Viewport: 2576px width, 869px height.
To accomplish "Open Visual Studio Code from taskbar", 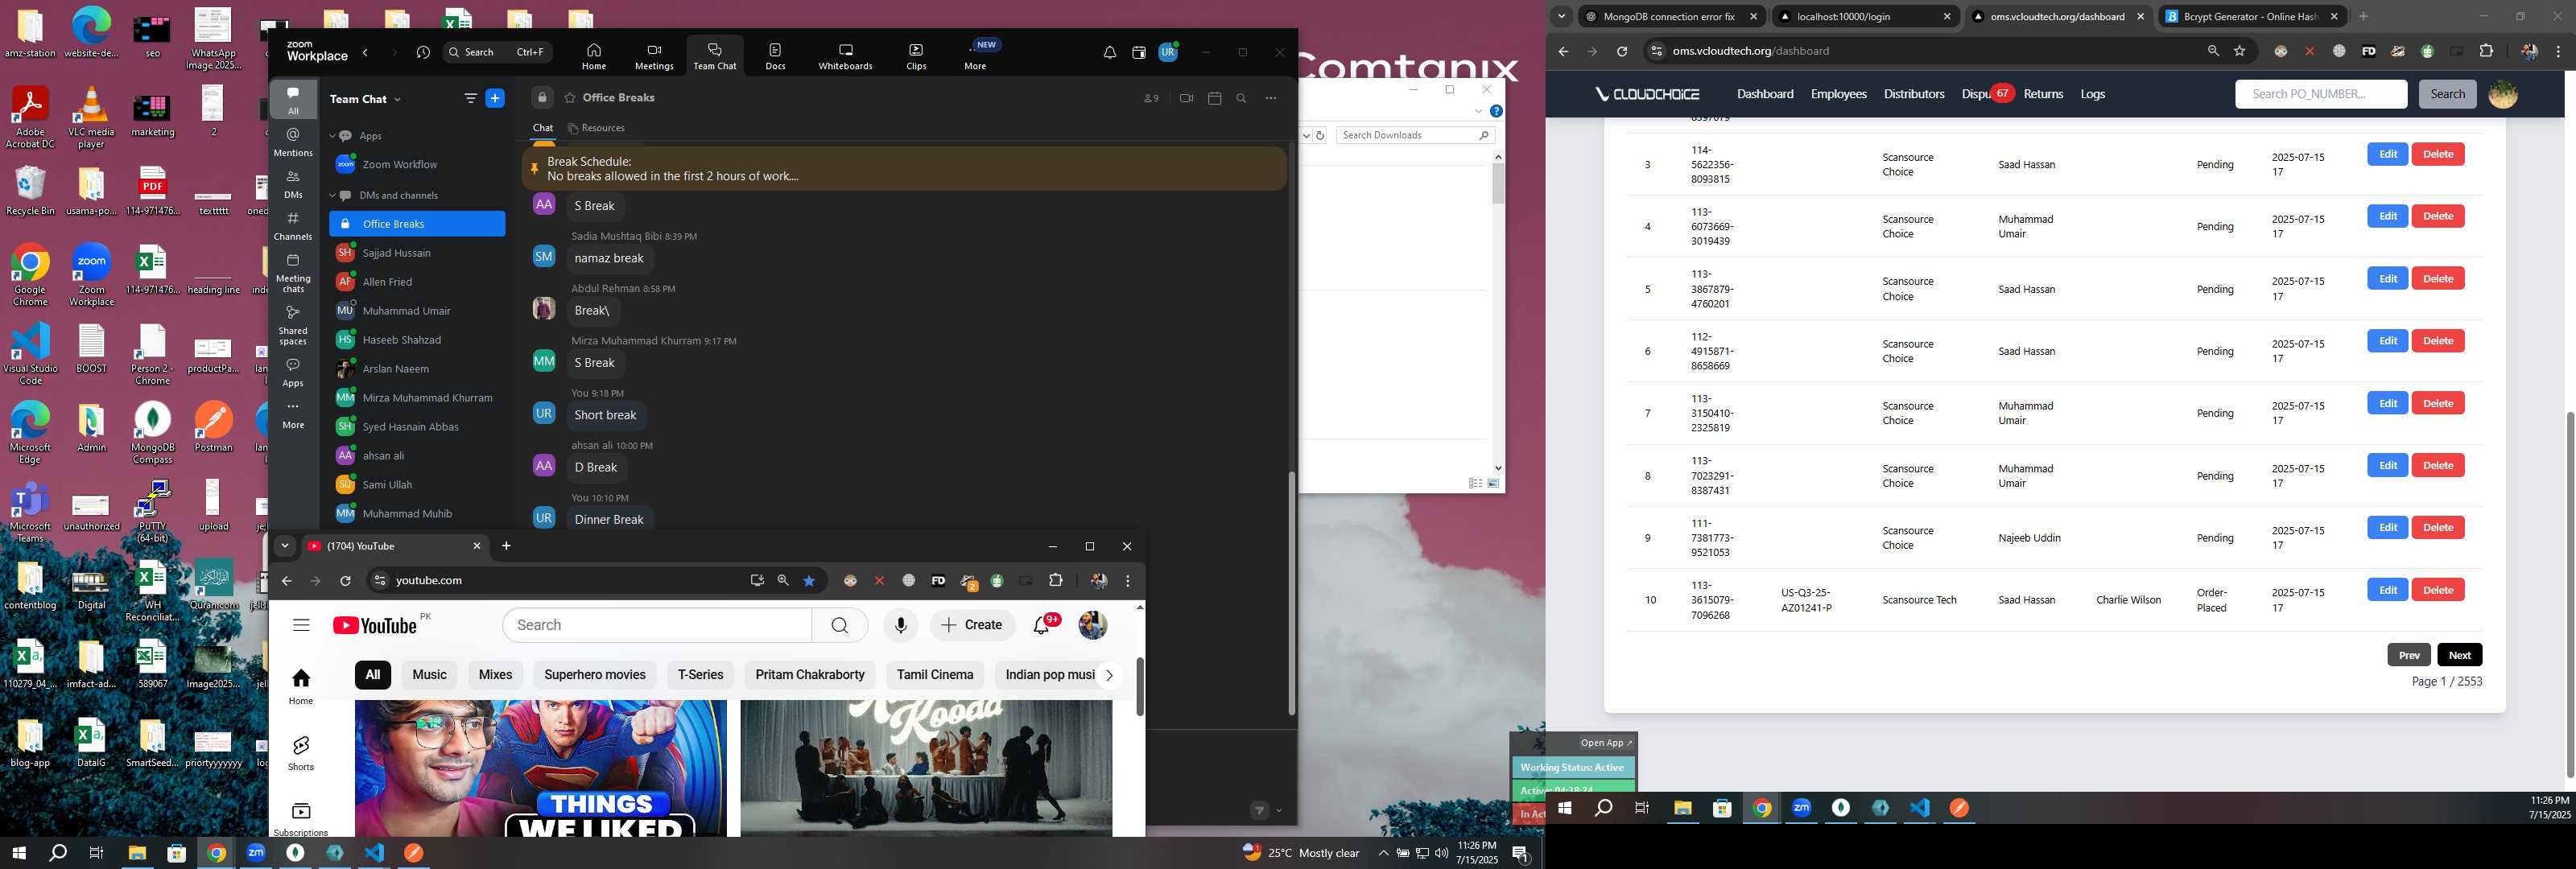I will [374, 853].
